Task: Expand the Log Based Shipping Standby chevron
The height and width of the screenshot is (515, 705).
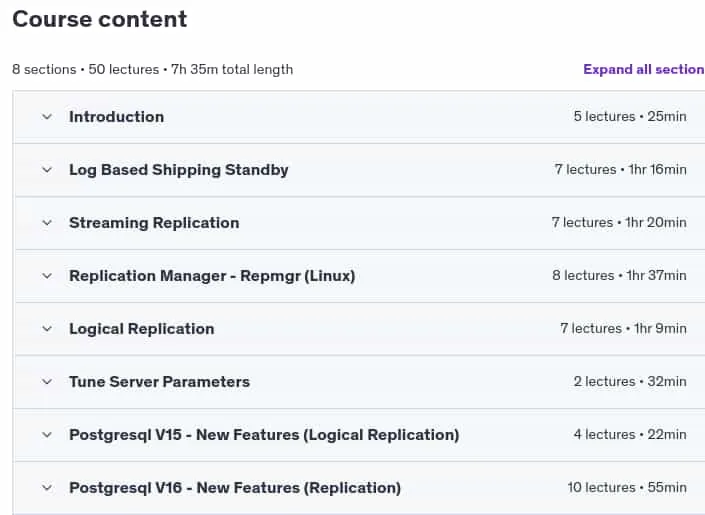Action: pyautogui.click(x=47, y=170)
